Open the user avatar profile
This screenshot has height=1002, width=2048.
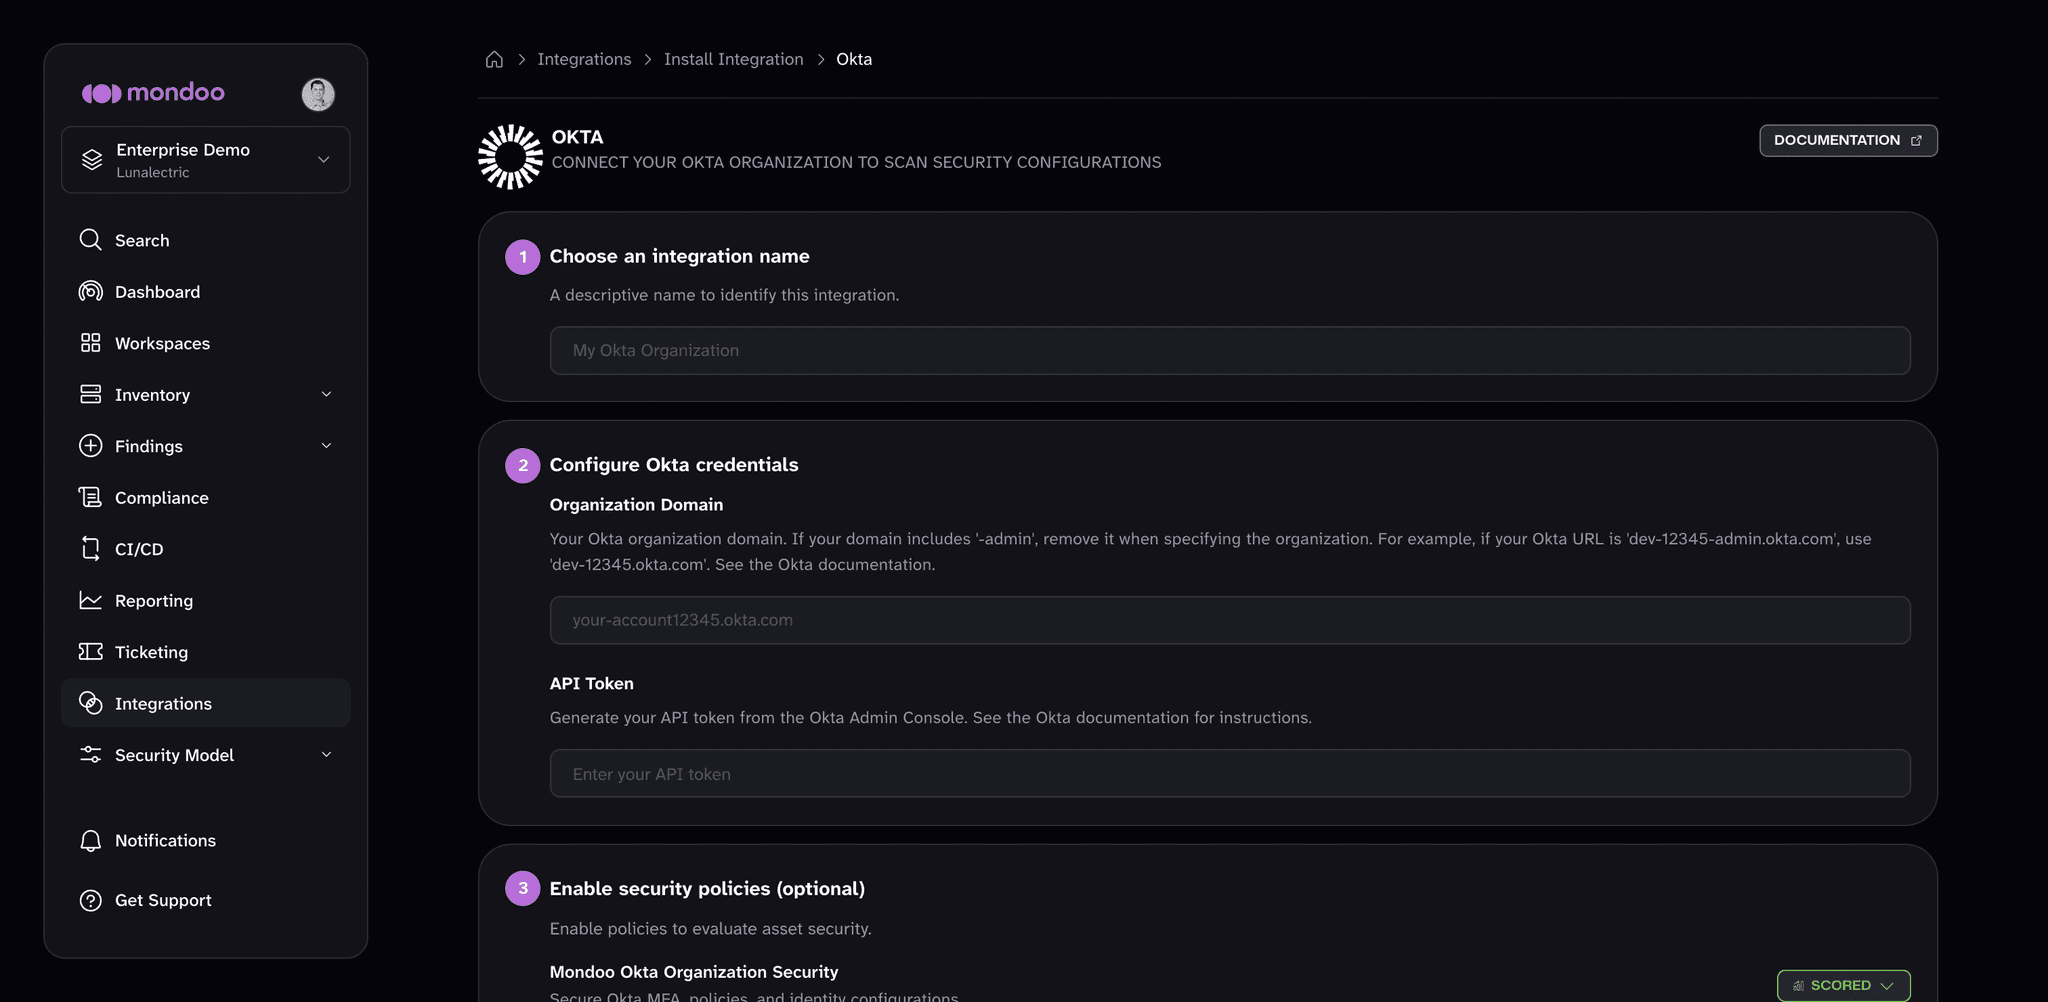pyautogui.click(x=318, y=94)
